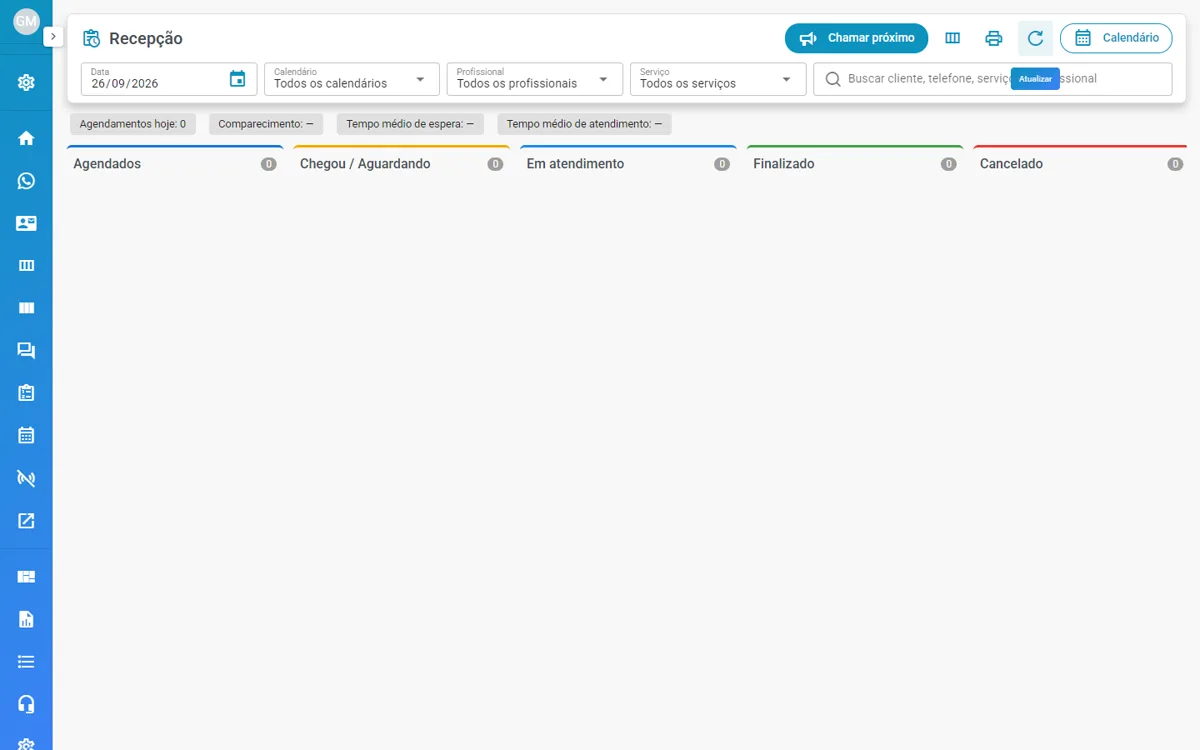This screenshot has width=1200, height=750.
Task: Open the external link icon in sidebar
Action: (x=26, y=521)
